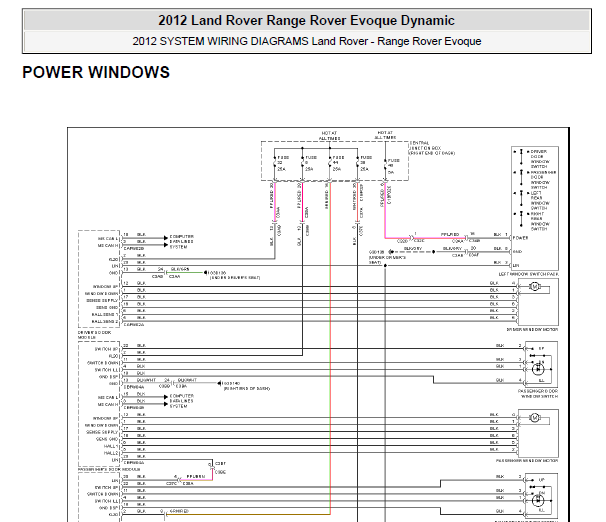Viewport: 606px width, 522px height.
Task: Click the 2012 SYSTEM WIRING DIAGRAMS subtitle
Action: tap(306, 41)
